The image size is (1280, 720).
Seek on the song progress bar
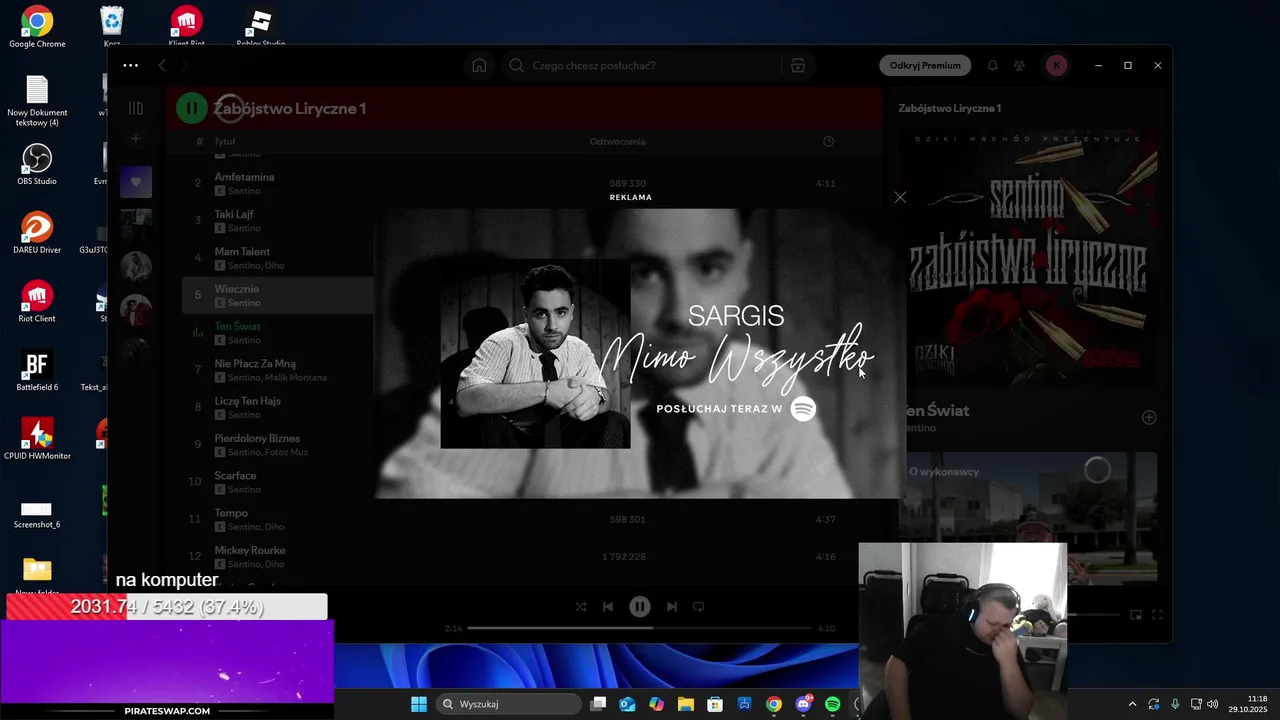640,628
